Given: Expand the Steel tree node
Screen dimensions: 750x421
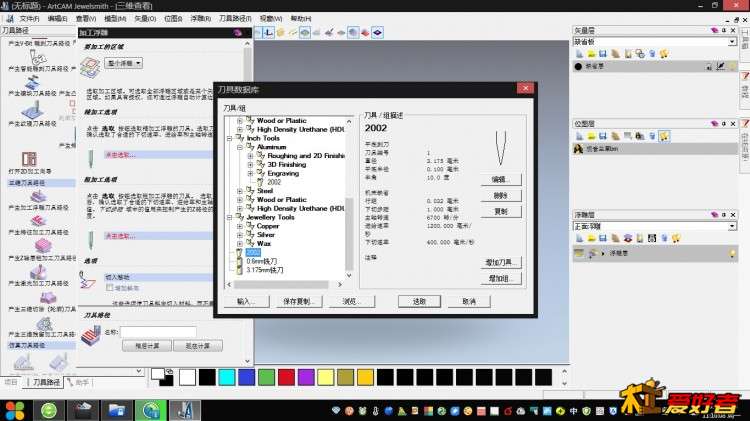Looking at the screenshot, I should (x=240, y=191).
